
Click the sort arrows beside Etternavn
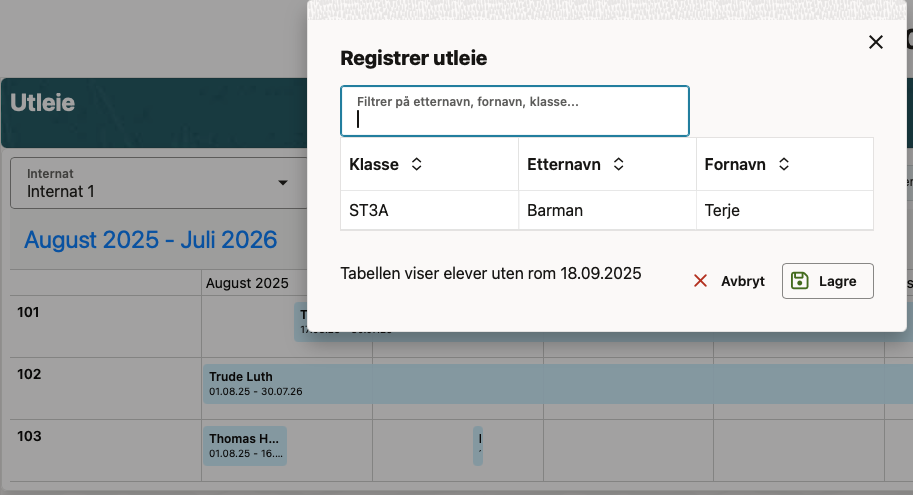tap(619, 164)
